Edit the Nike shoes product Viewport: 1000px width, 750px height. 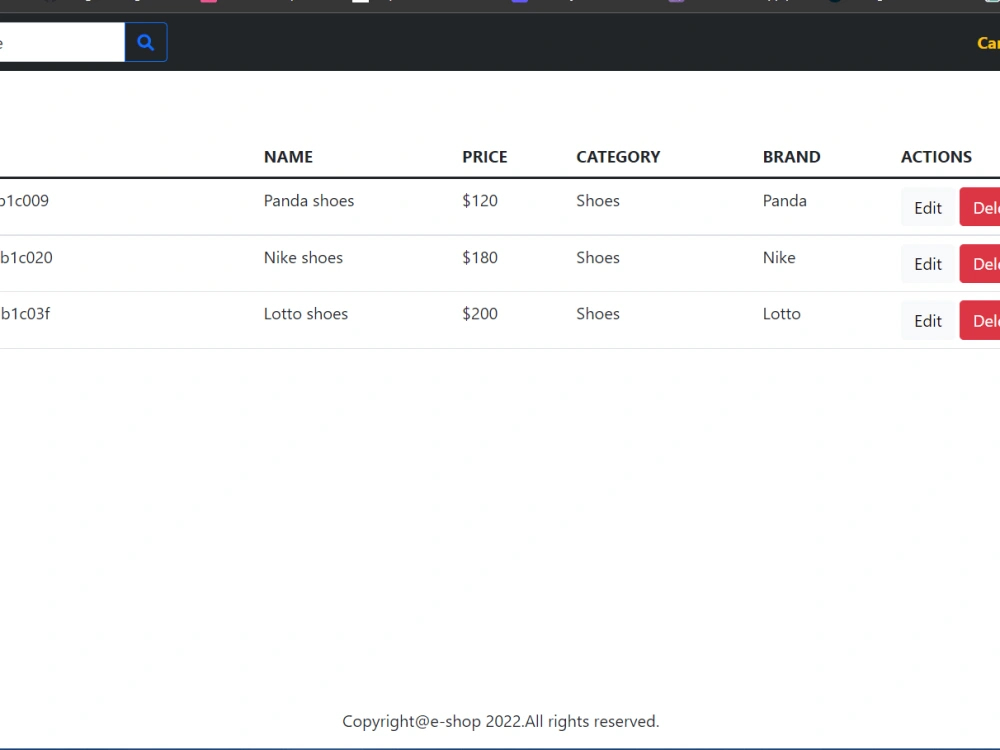[x=928, y=264]
